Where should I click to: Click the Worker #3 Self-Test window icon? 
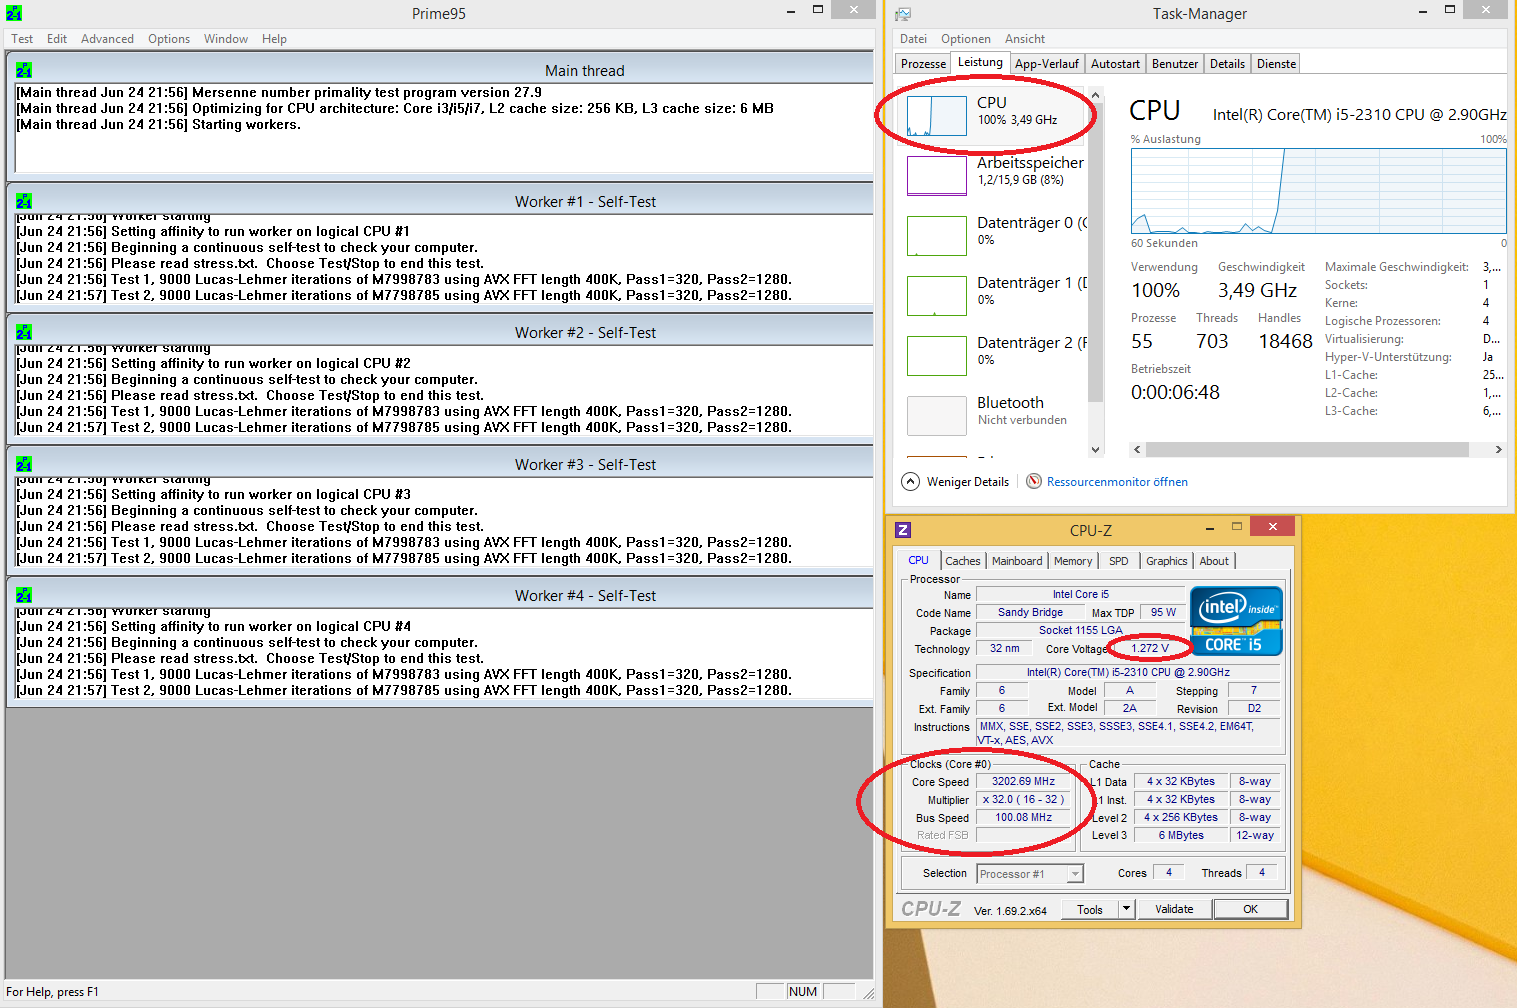(24, 464)
